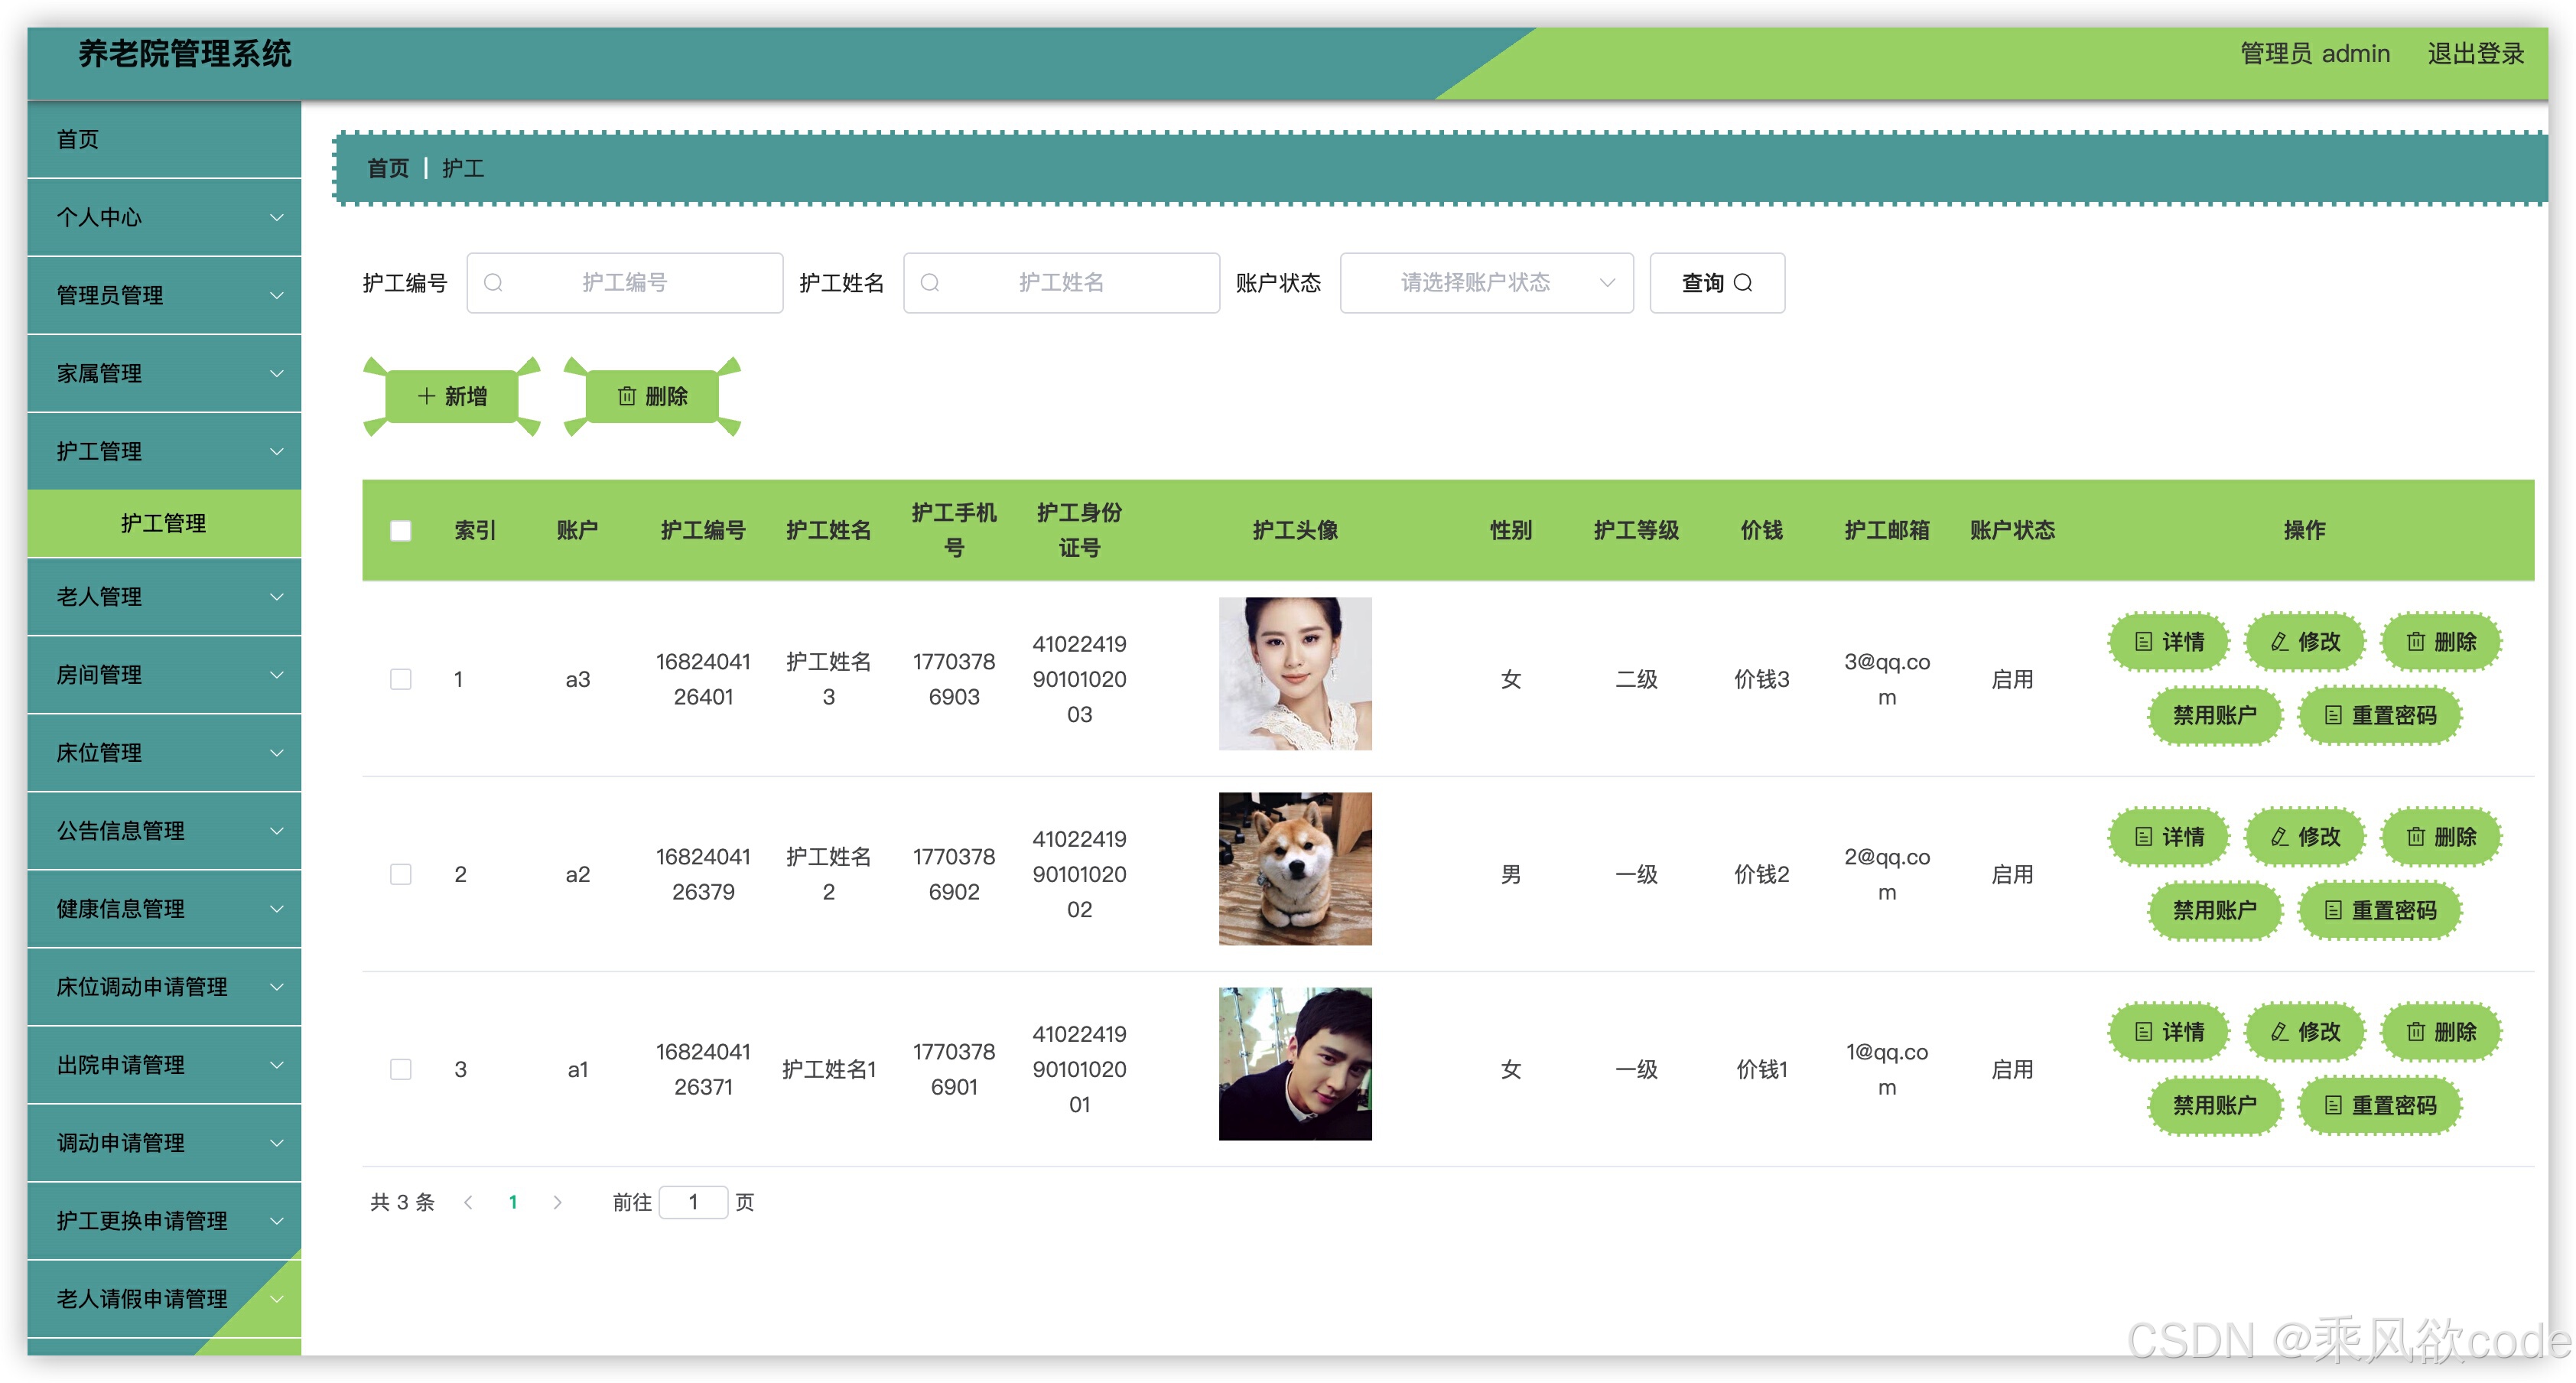This screenshot has width=2576, height=1383.
Task: Open the 请选择账户状态 dropdown
Action: coord(1486,283)
